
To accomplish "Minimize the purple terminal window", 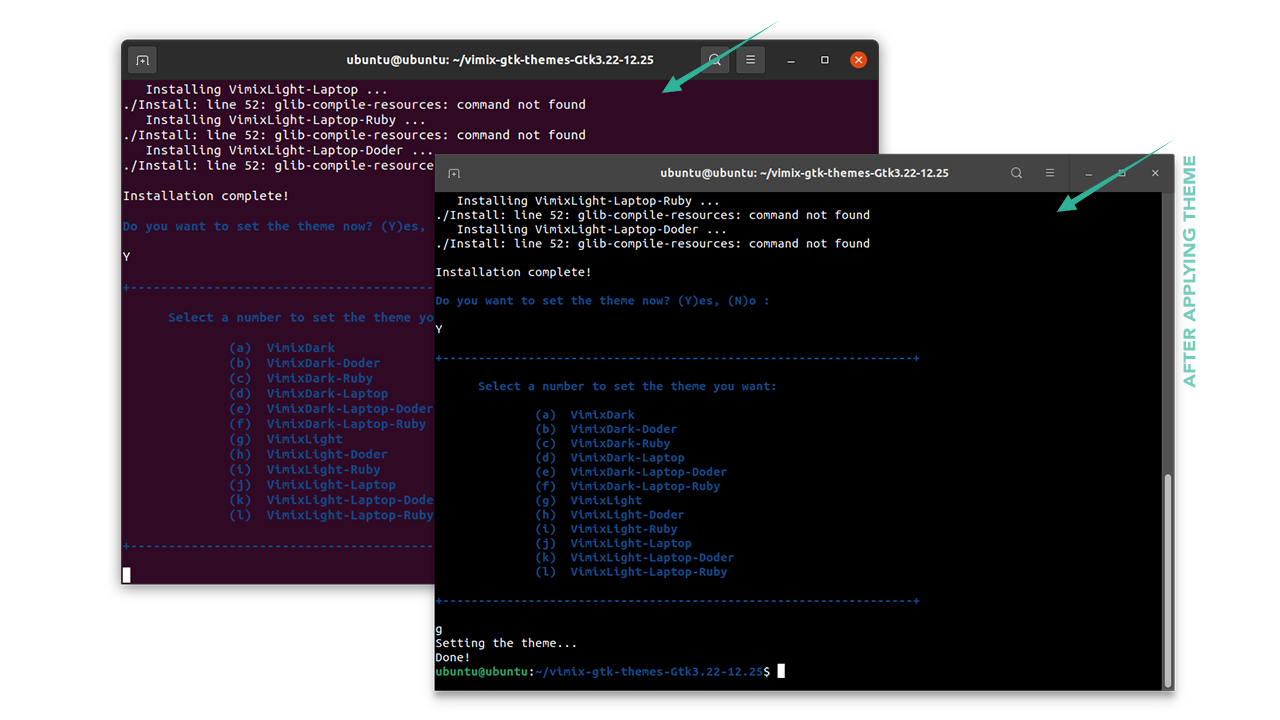I will click(791, 60).
